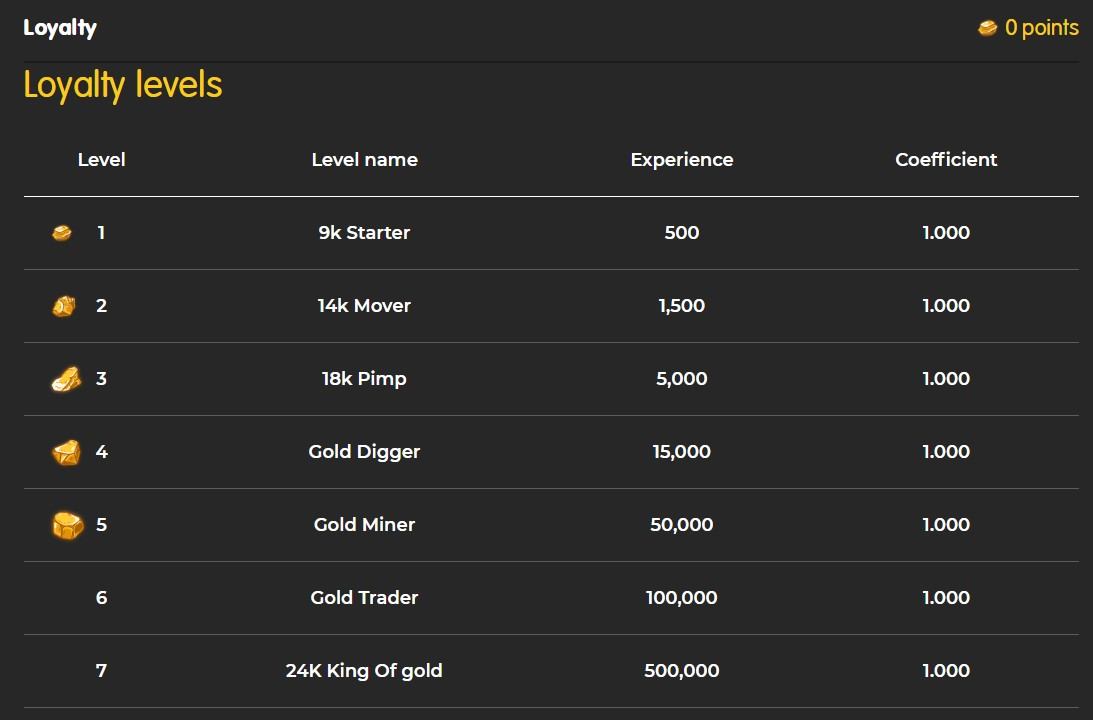Select the 14k Mover level name
1093x720 pixels.
364,306
